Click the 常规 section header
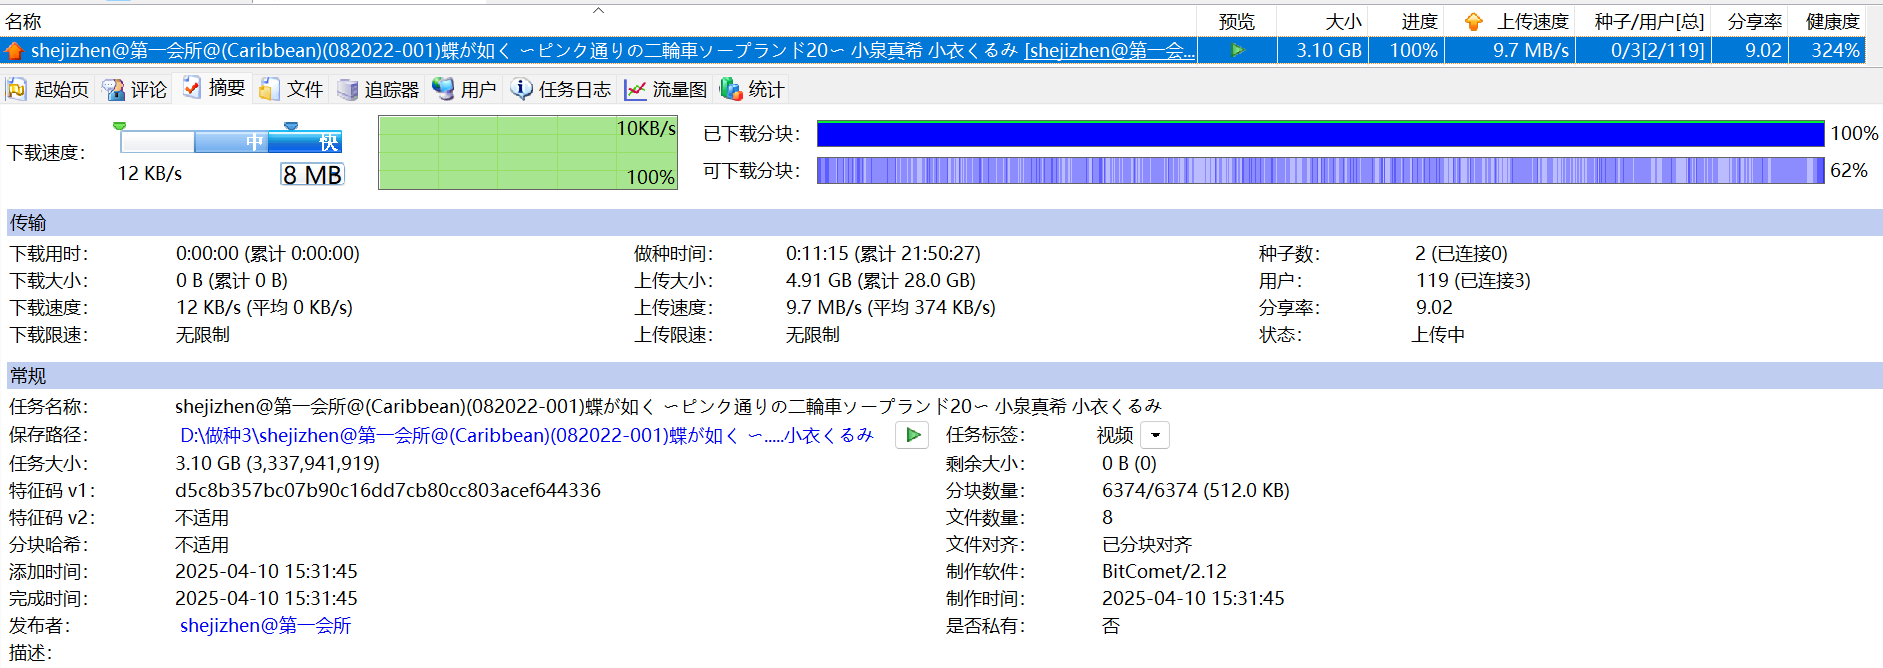This screenshot has height=668, width=1883. coord(944,376)
